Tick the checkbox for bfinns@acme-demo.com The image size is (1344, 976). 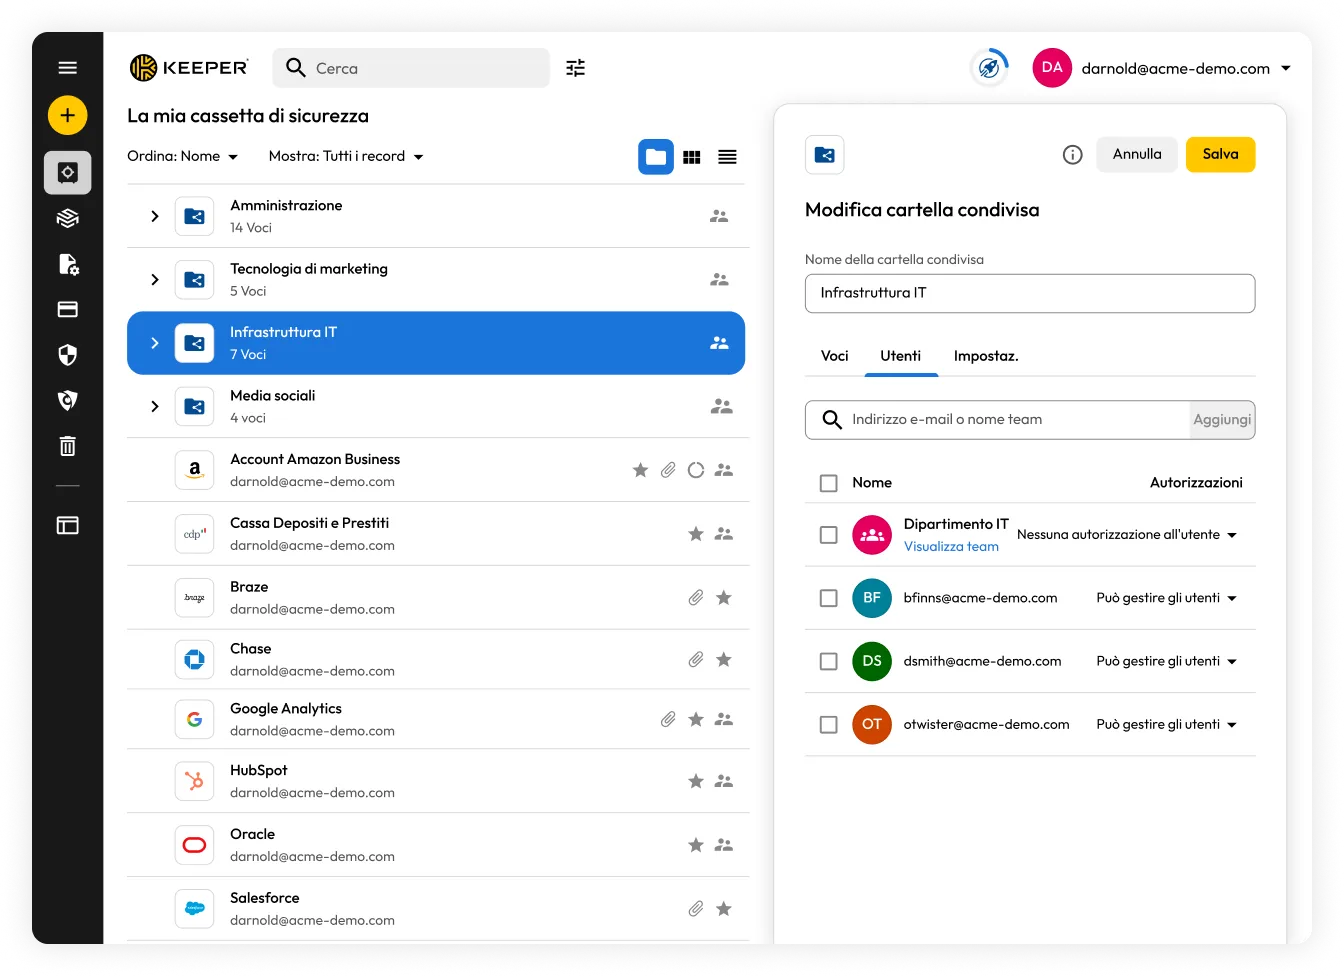828,598
